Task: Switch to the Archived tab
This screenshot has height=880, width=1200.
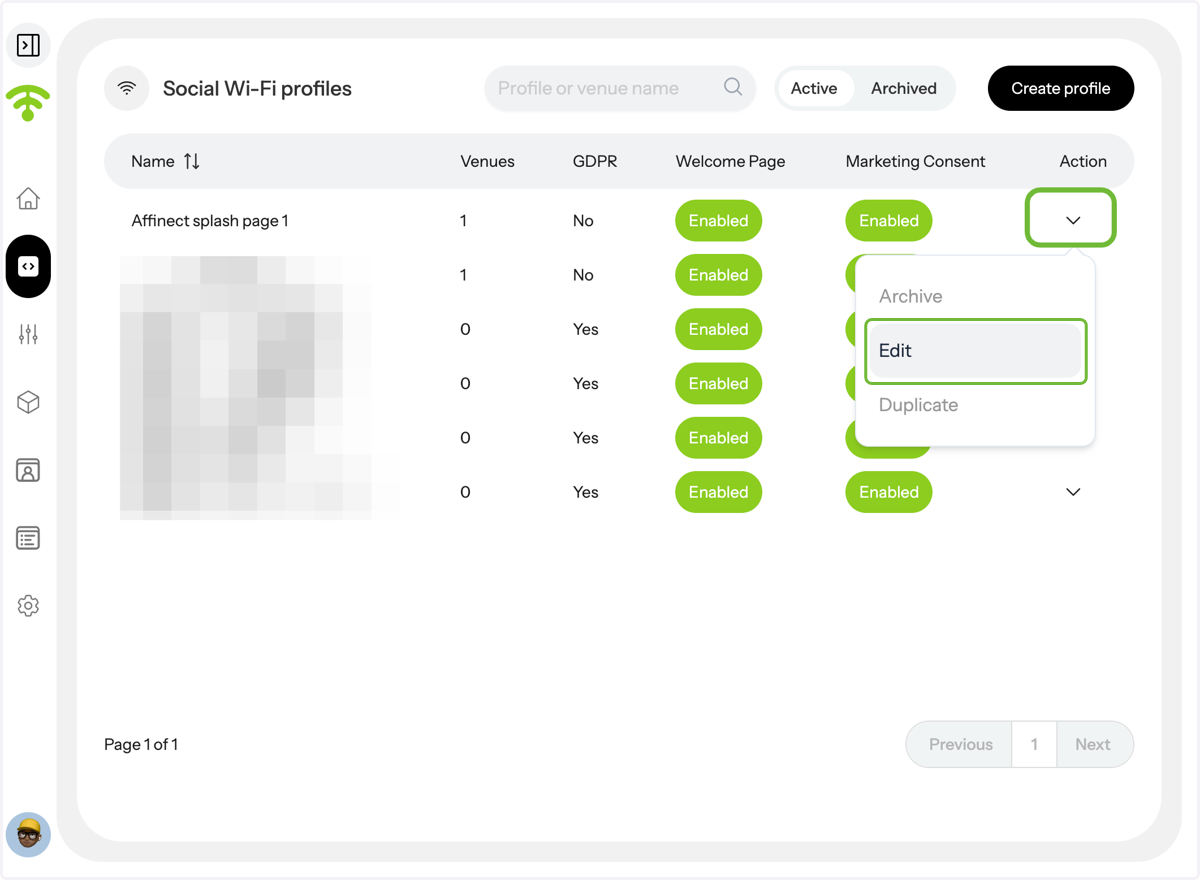Action: (904, 88)
